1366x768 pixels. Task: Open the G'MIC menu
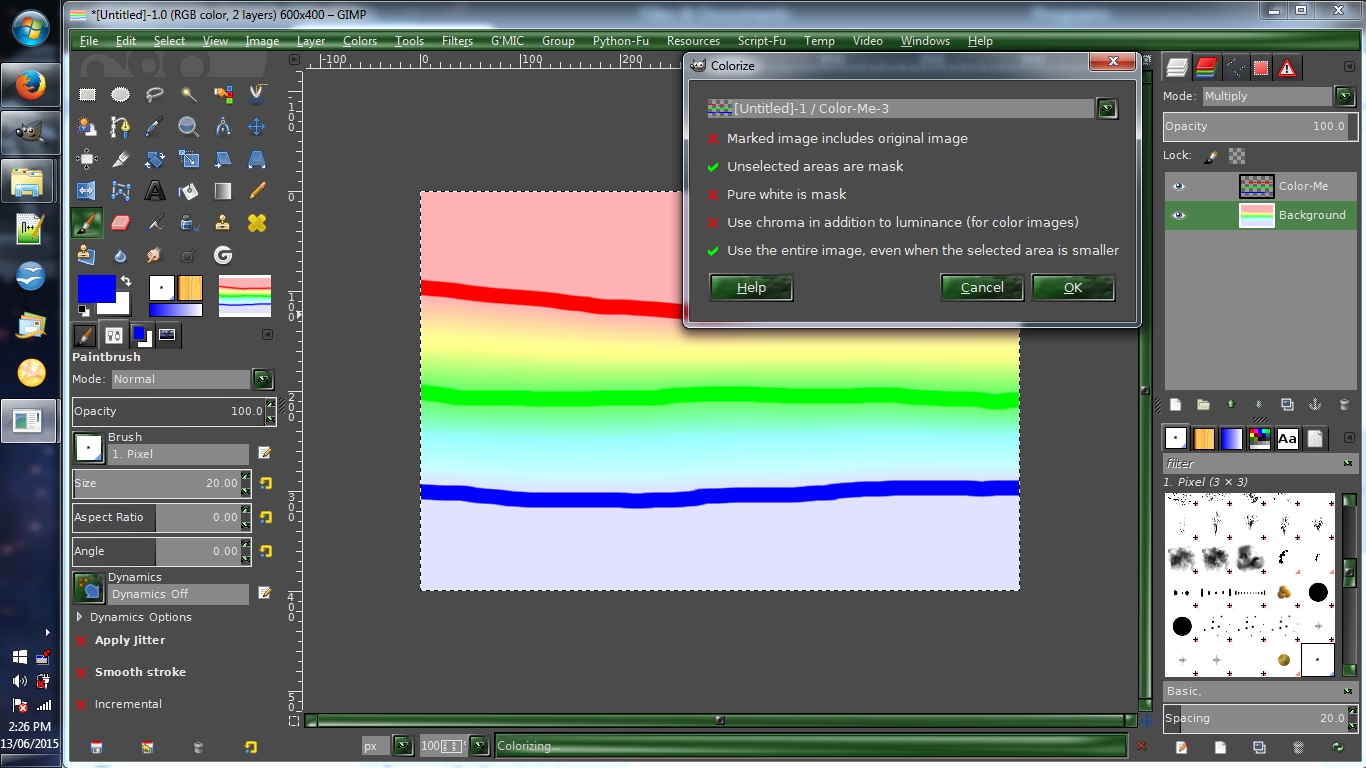(507, 41)
